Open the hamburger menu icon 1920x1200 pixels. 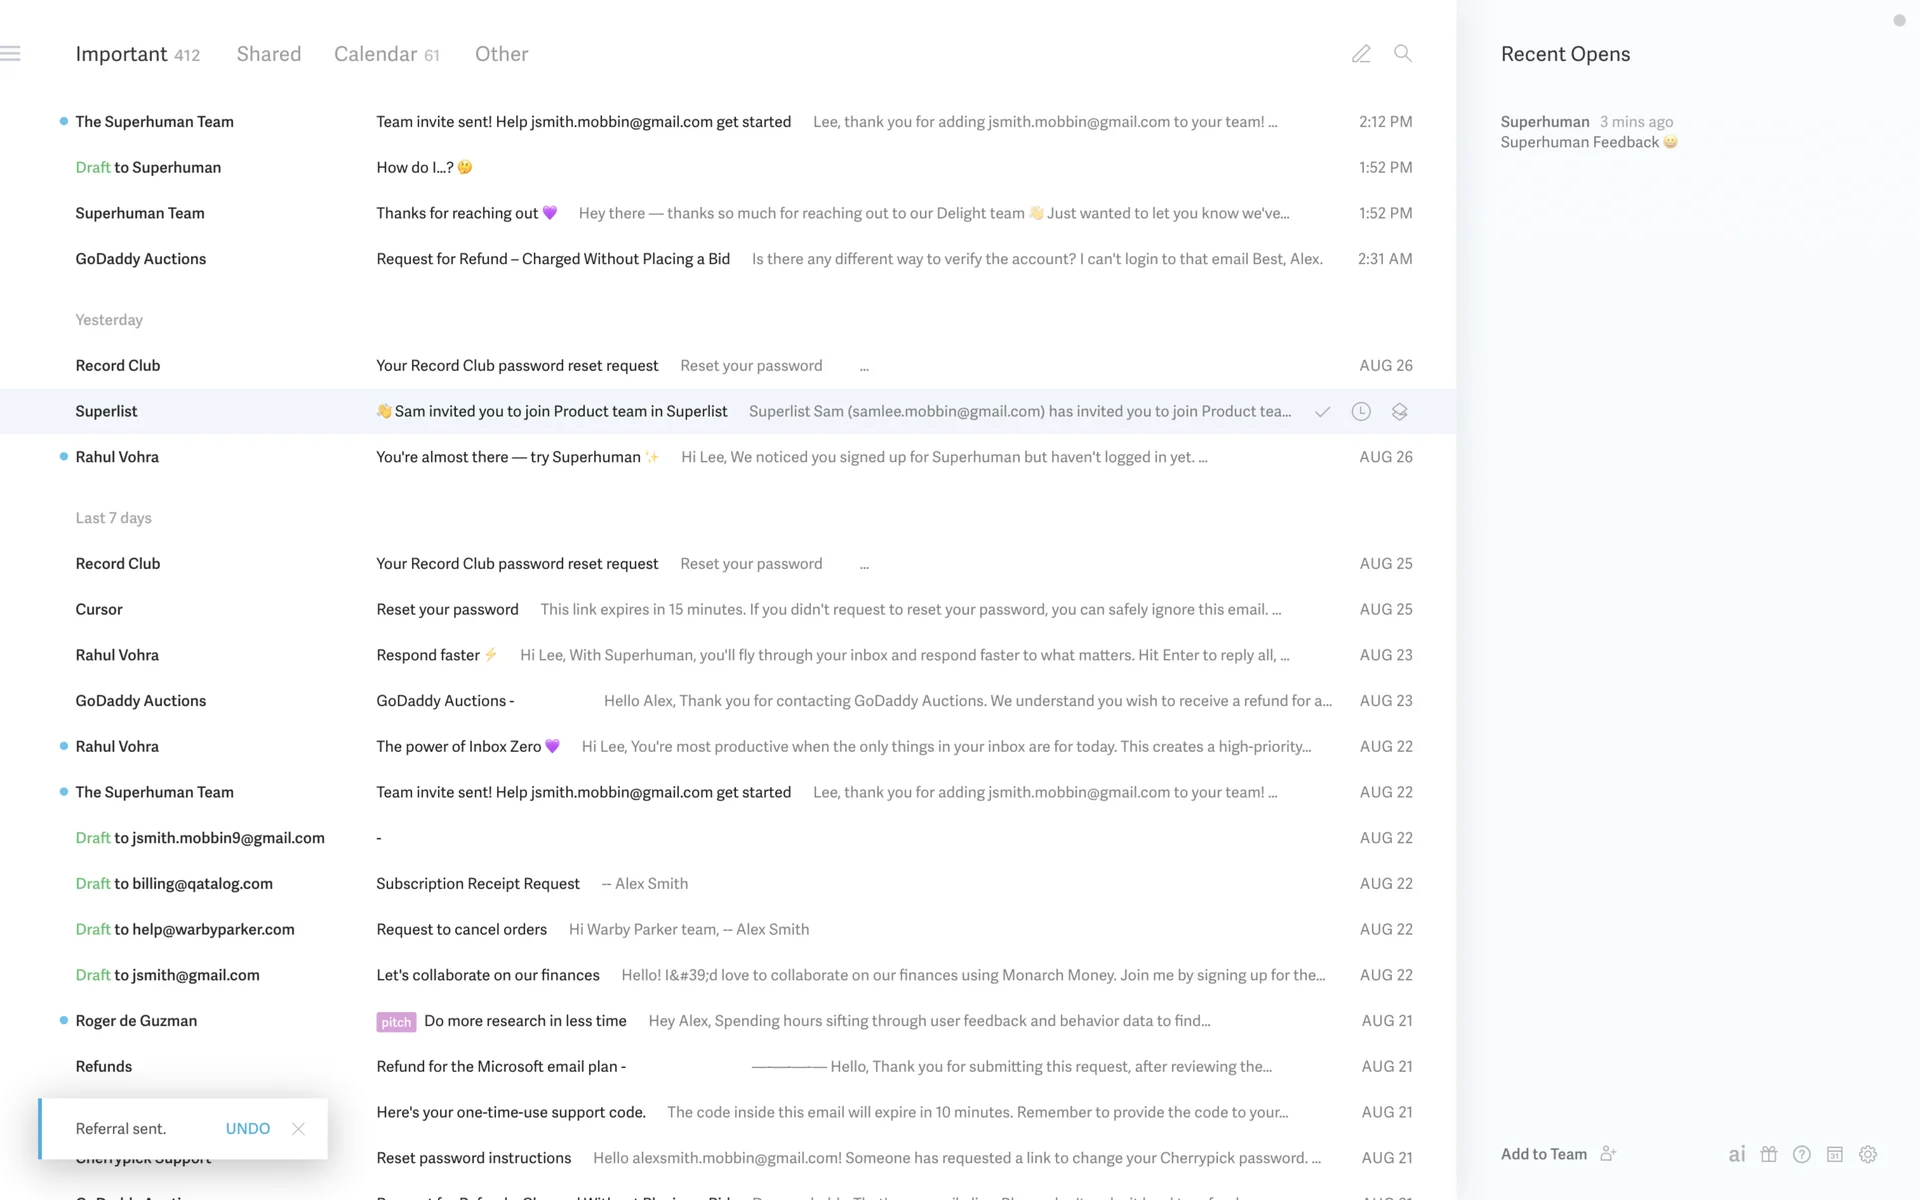(11, 54)
